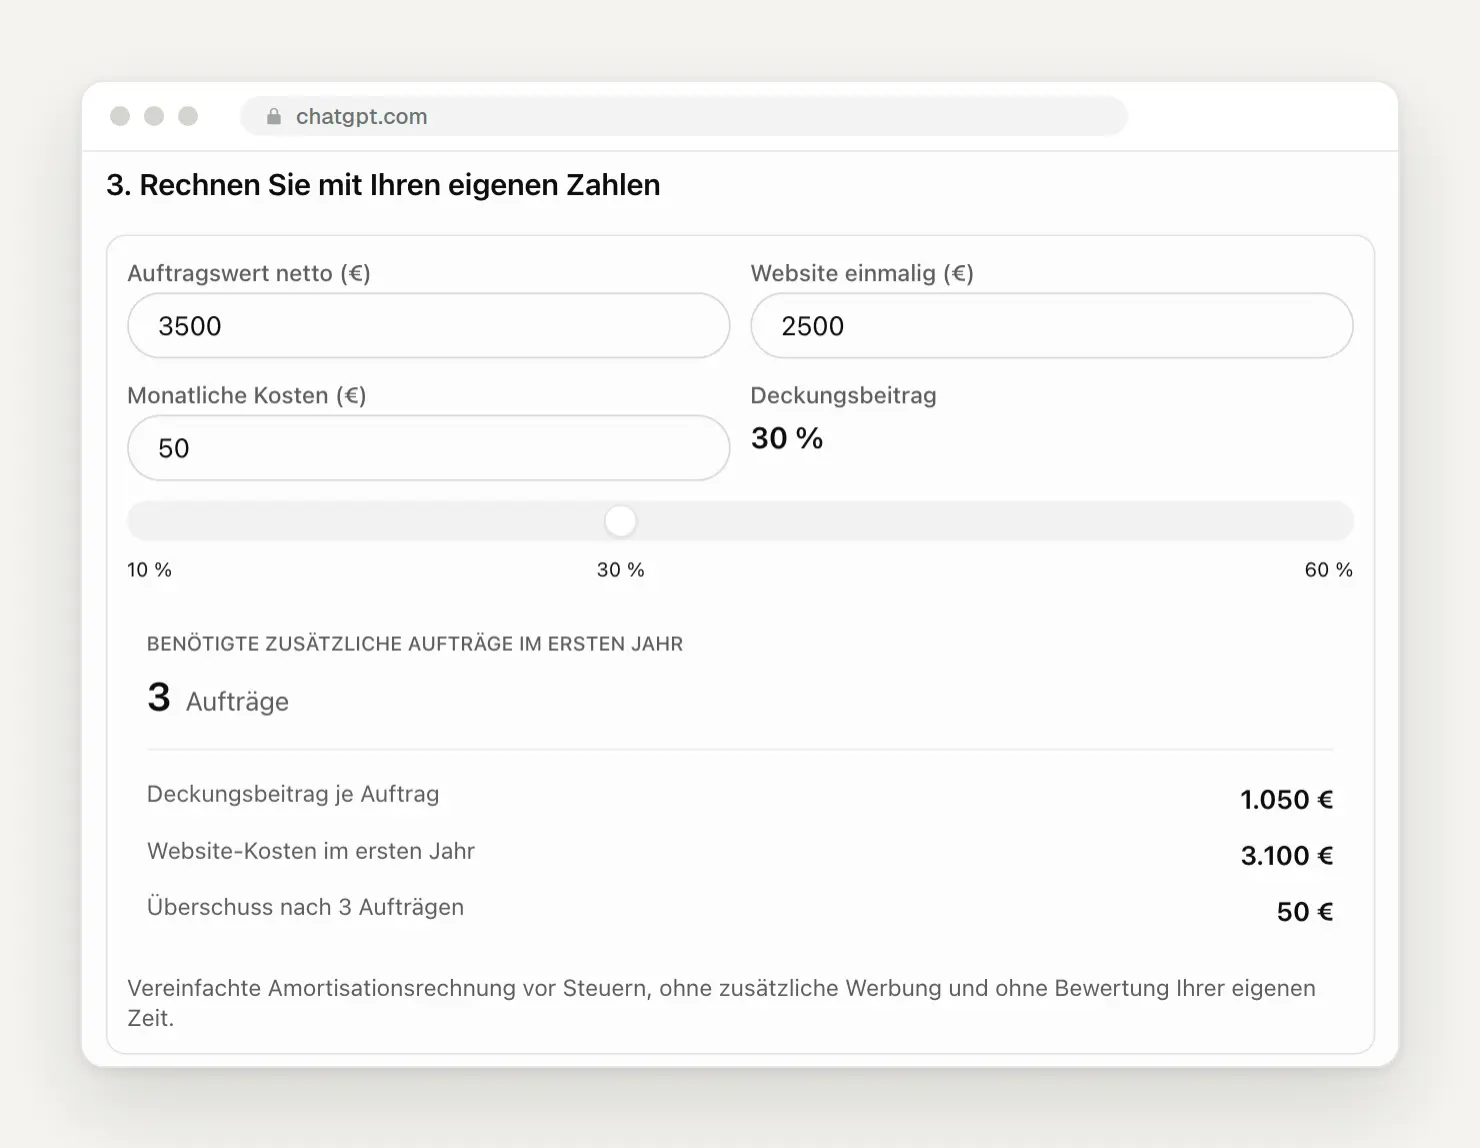This screenshot has height=1148, width=1480.
Task: Click the "Auftragswert netto (€)" label
Action: pos(249,274)
